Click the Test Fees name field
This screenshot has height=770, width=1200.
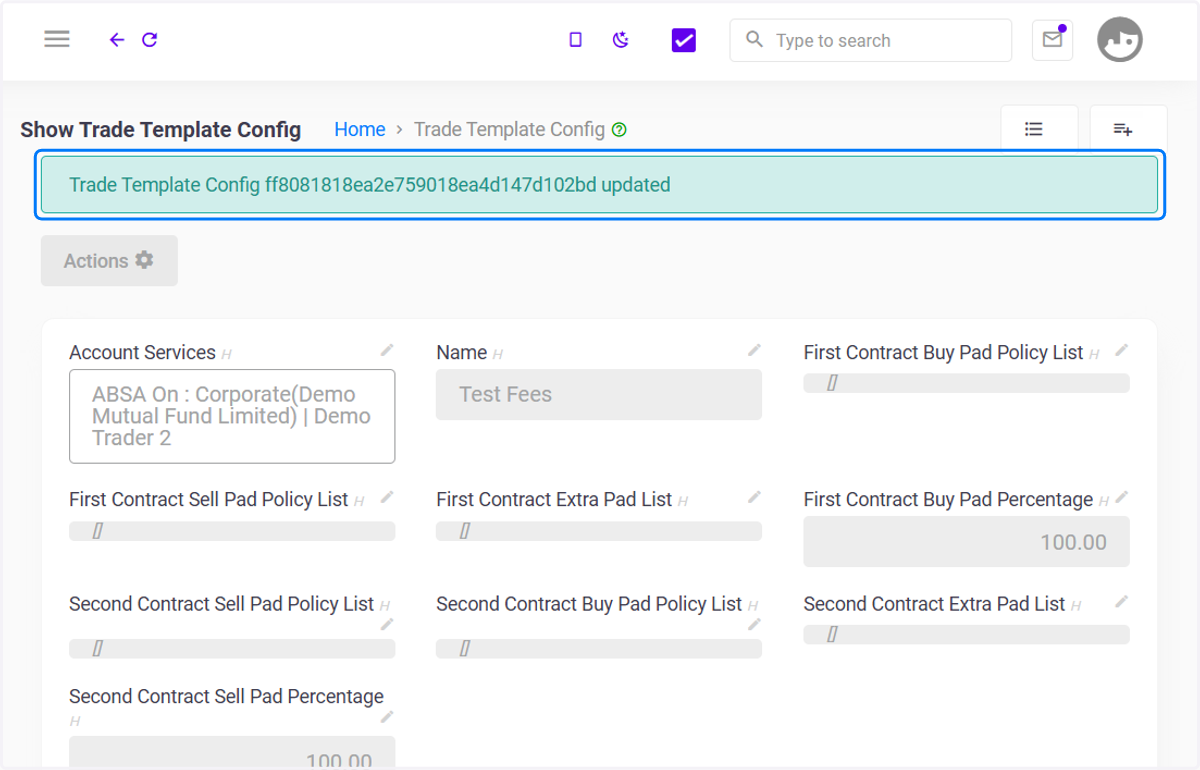point(599,394)
